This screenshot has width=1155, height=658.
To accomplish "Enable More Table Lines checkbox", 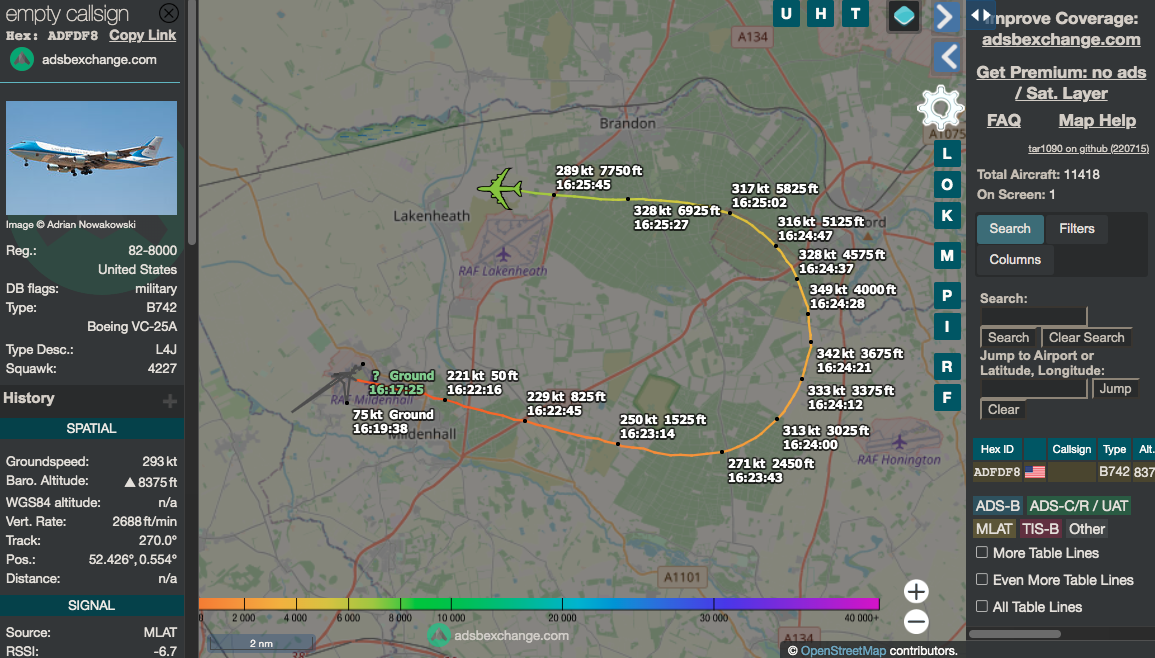I will (982, 553).
